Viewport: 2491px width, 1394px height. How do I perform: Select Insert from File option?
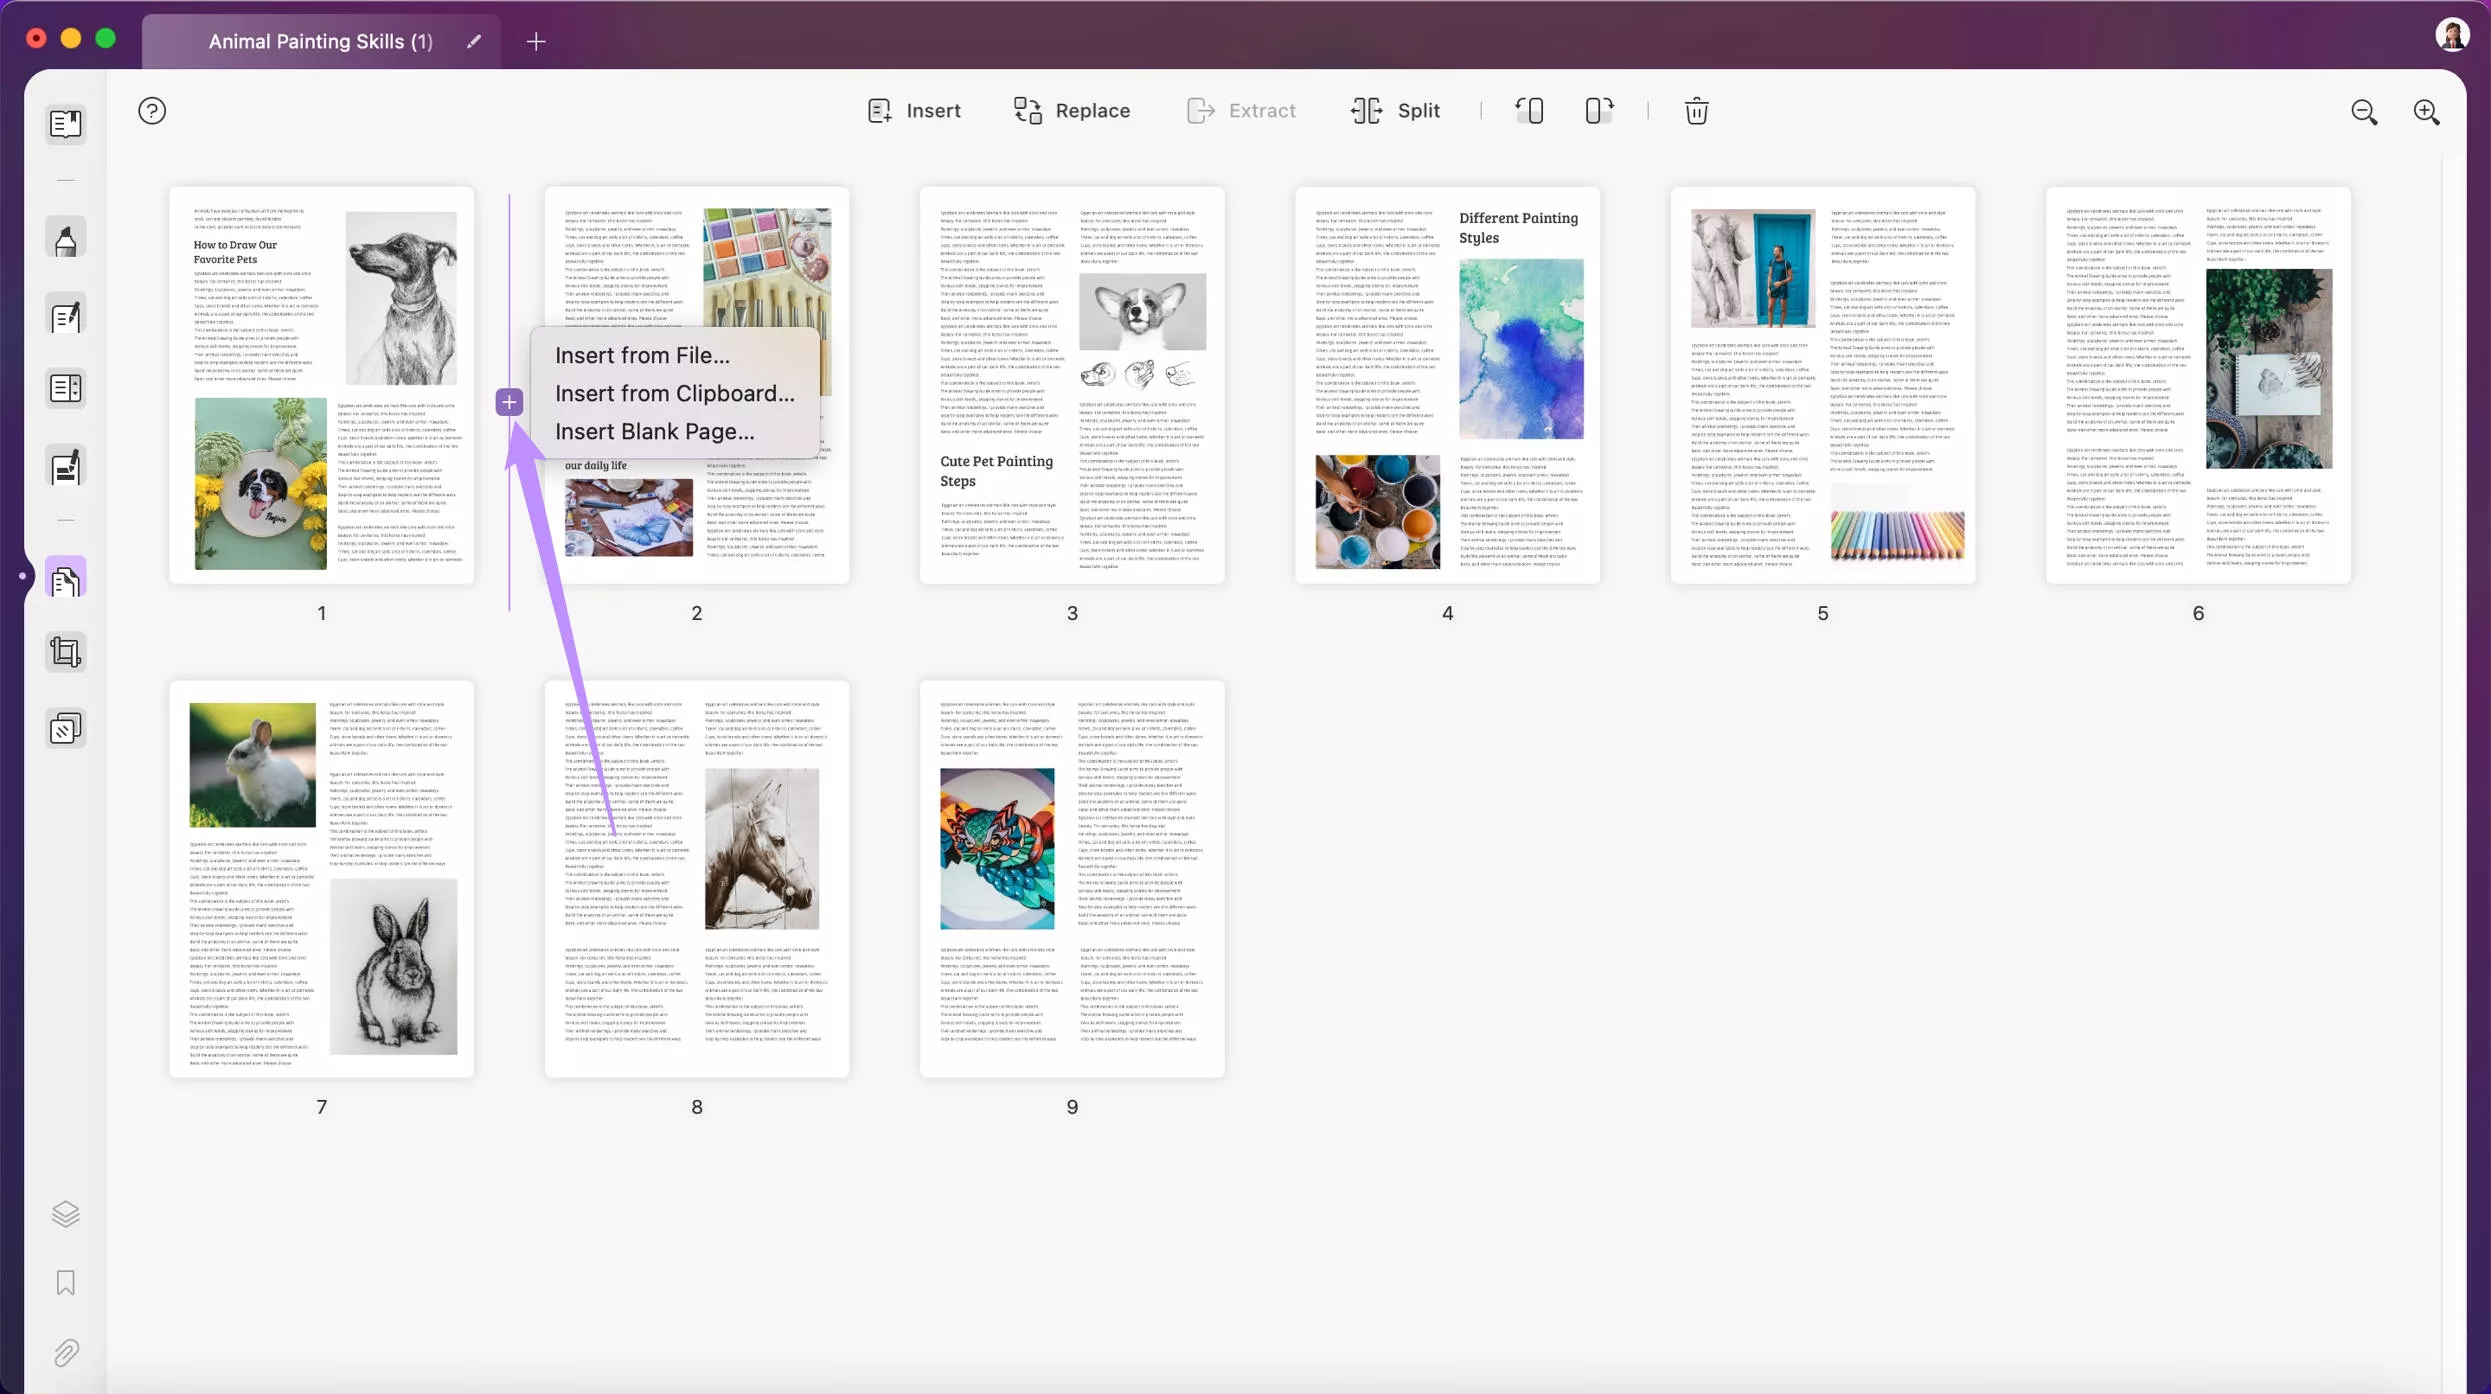pos(642,354)
